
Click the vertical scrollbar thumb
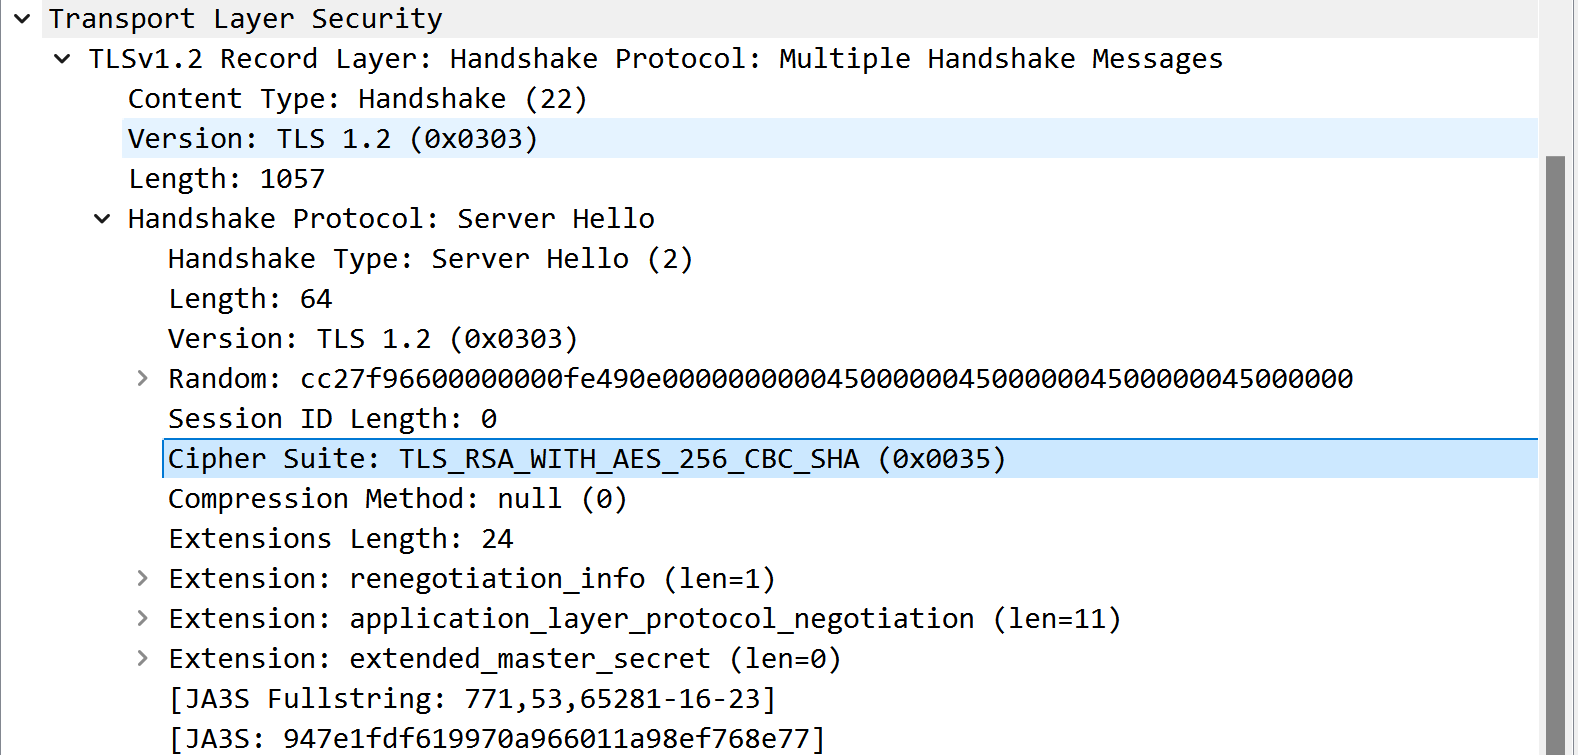[1555, 450]
